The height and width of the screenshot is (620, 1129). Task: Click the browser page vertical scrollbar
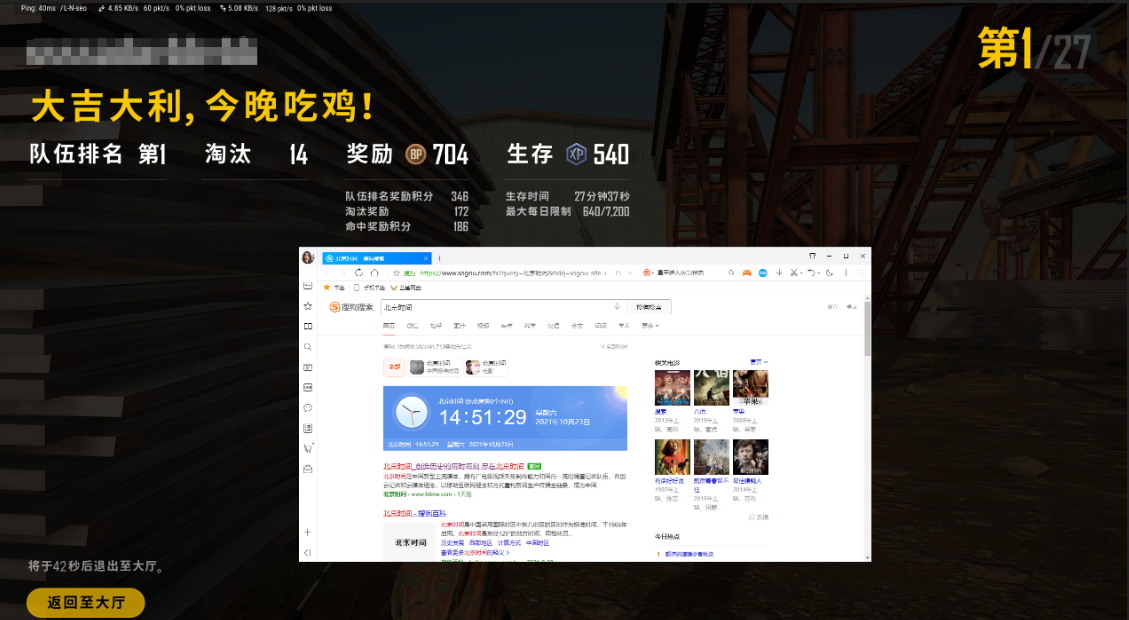pyautogui.click(x=867, y=328)
